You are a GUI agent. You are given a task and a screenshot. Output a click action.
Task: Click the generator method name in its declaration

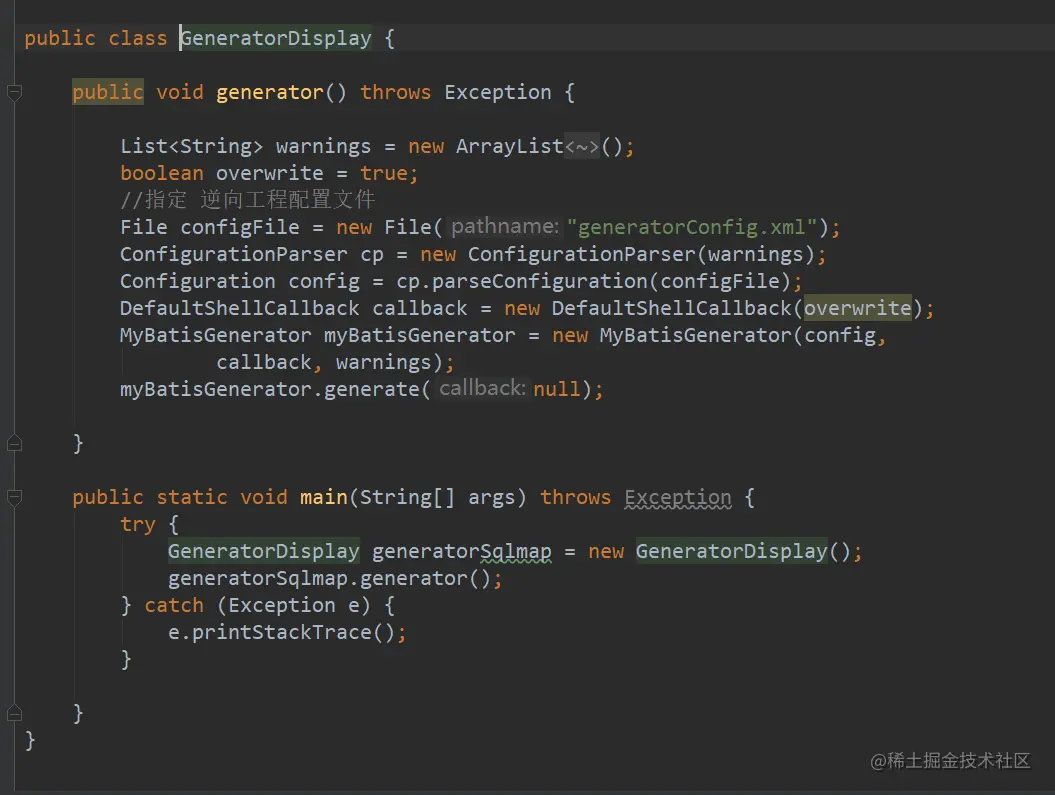pyautogui.click(x=270, y=92)
